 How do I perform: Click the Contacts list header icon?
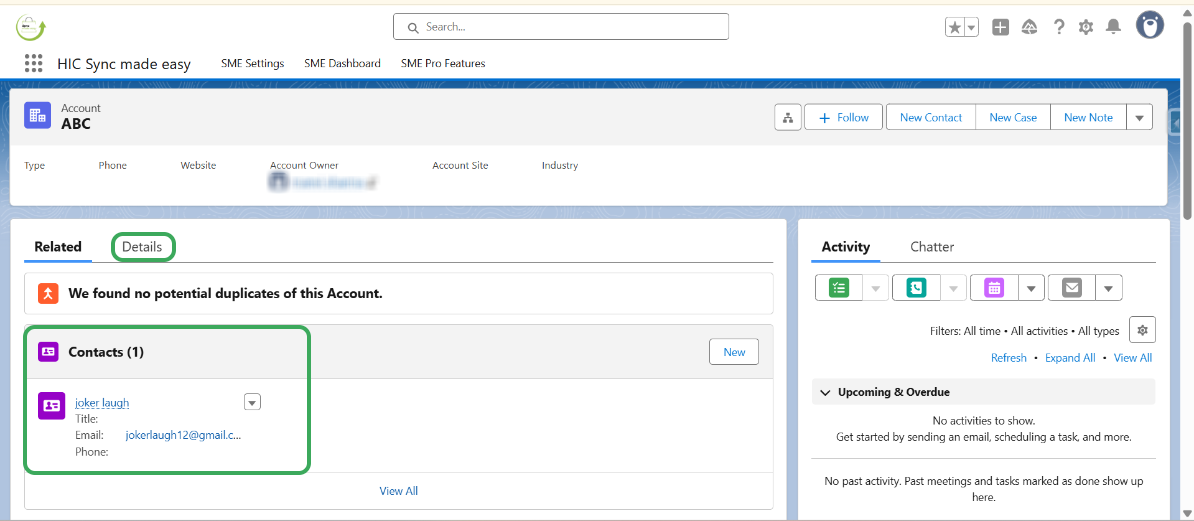click(x=48, y=351)
